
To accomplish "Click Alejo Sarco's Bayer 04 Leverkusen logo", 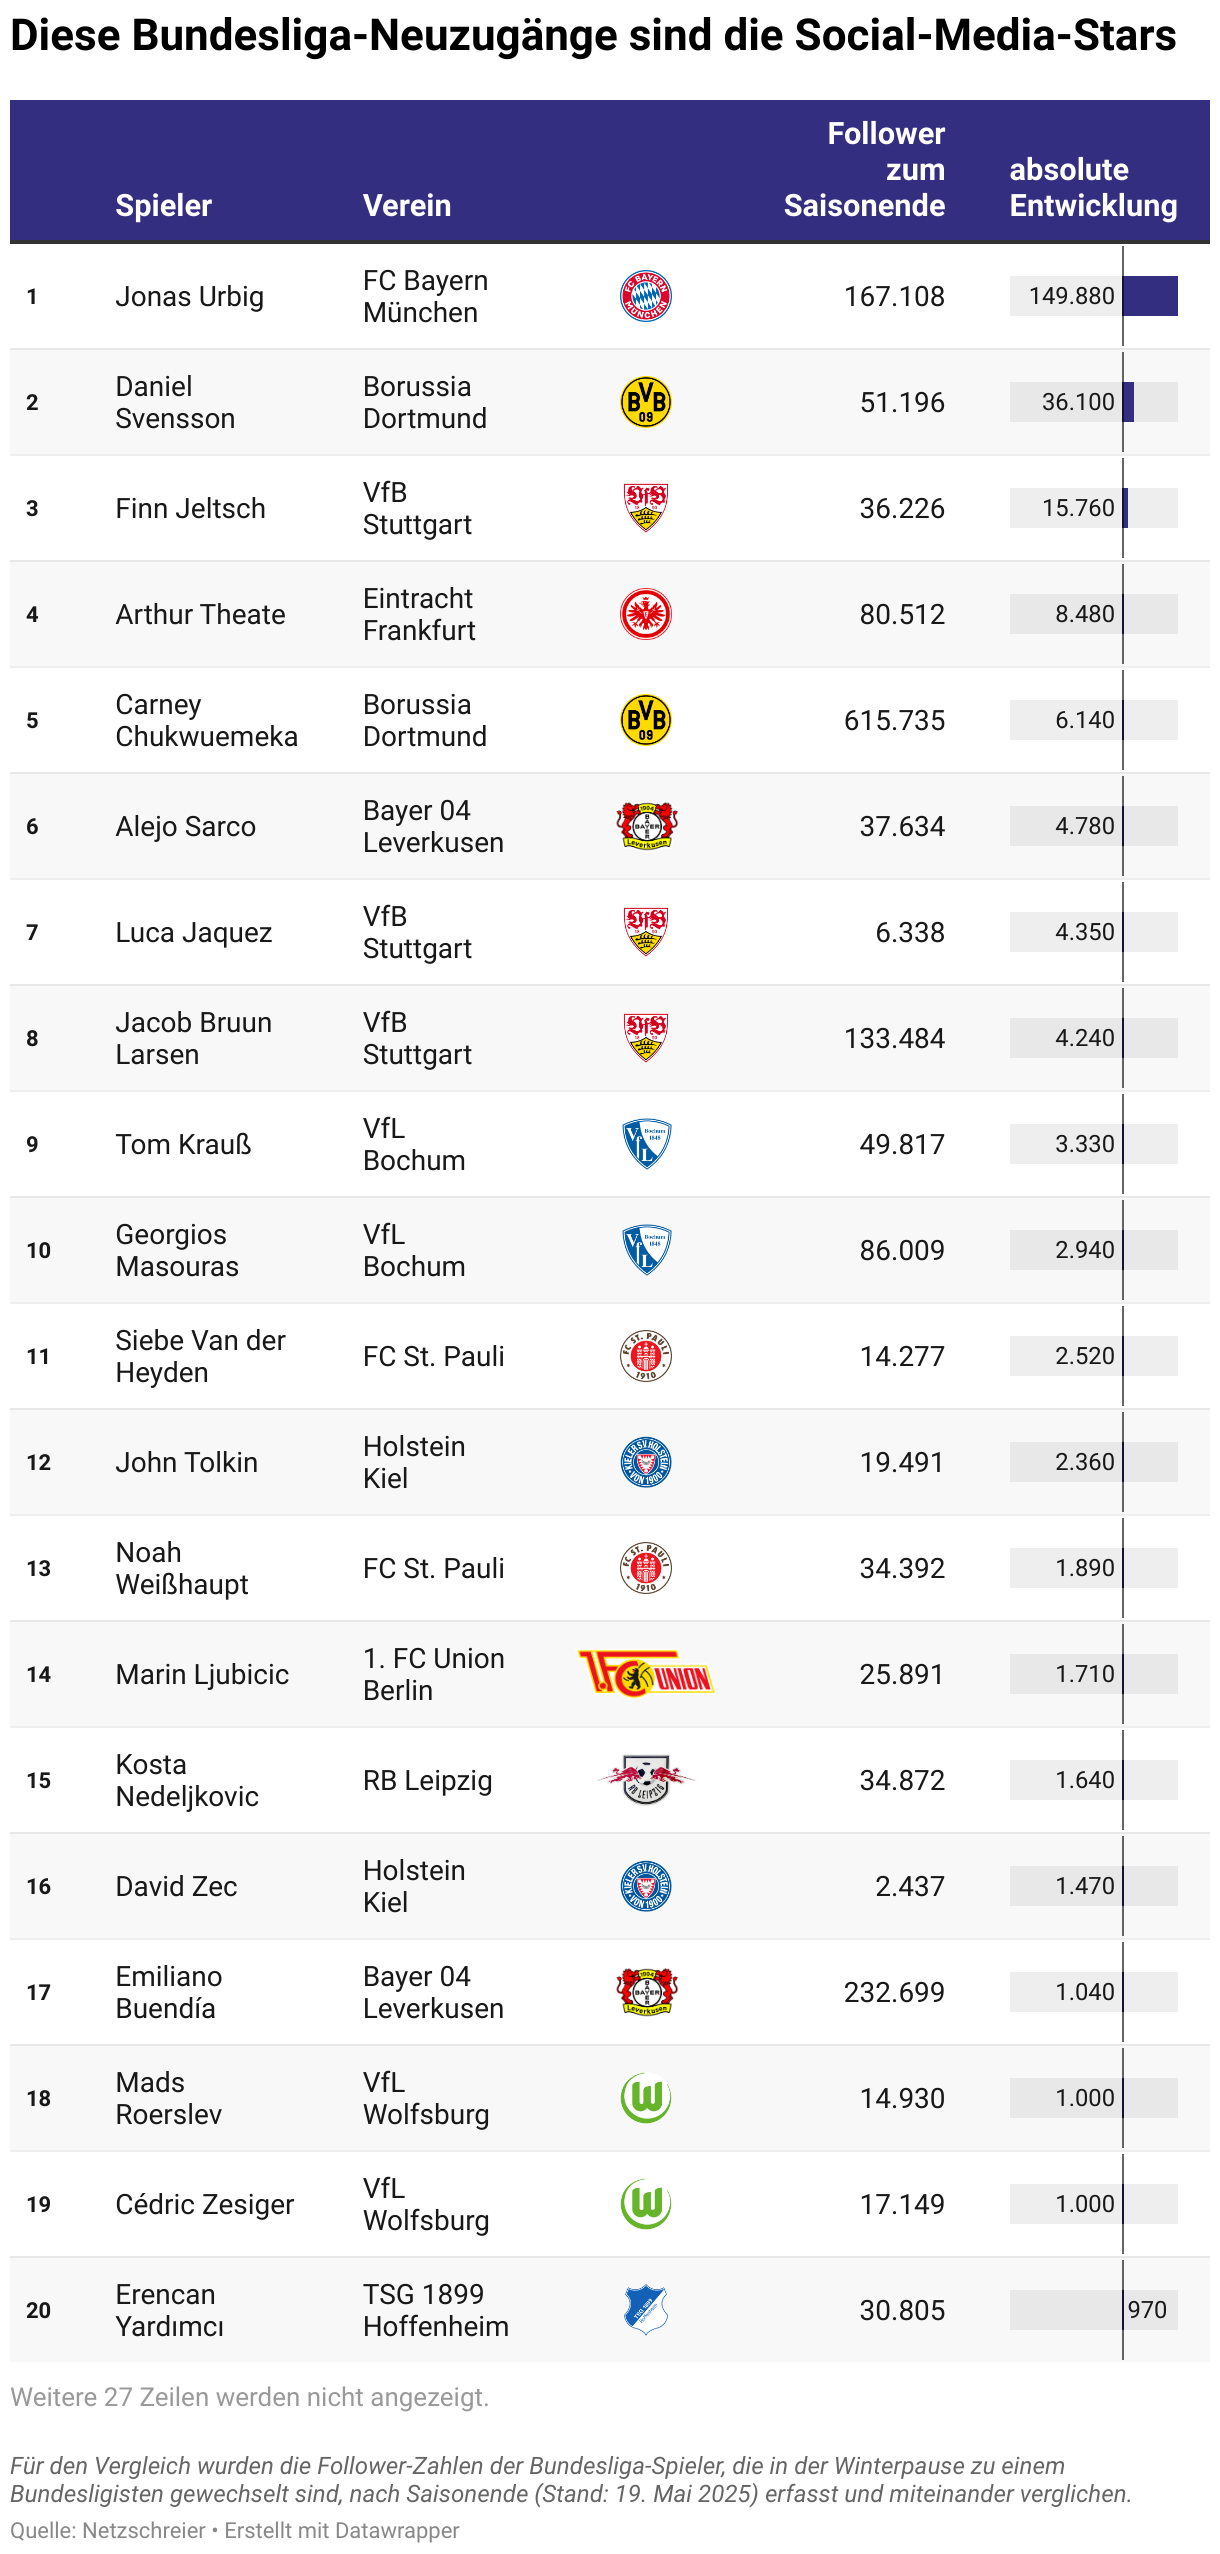I will (x=646, y=827).
